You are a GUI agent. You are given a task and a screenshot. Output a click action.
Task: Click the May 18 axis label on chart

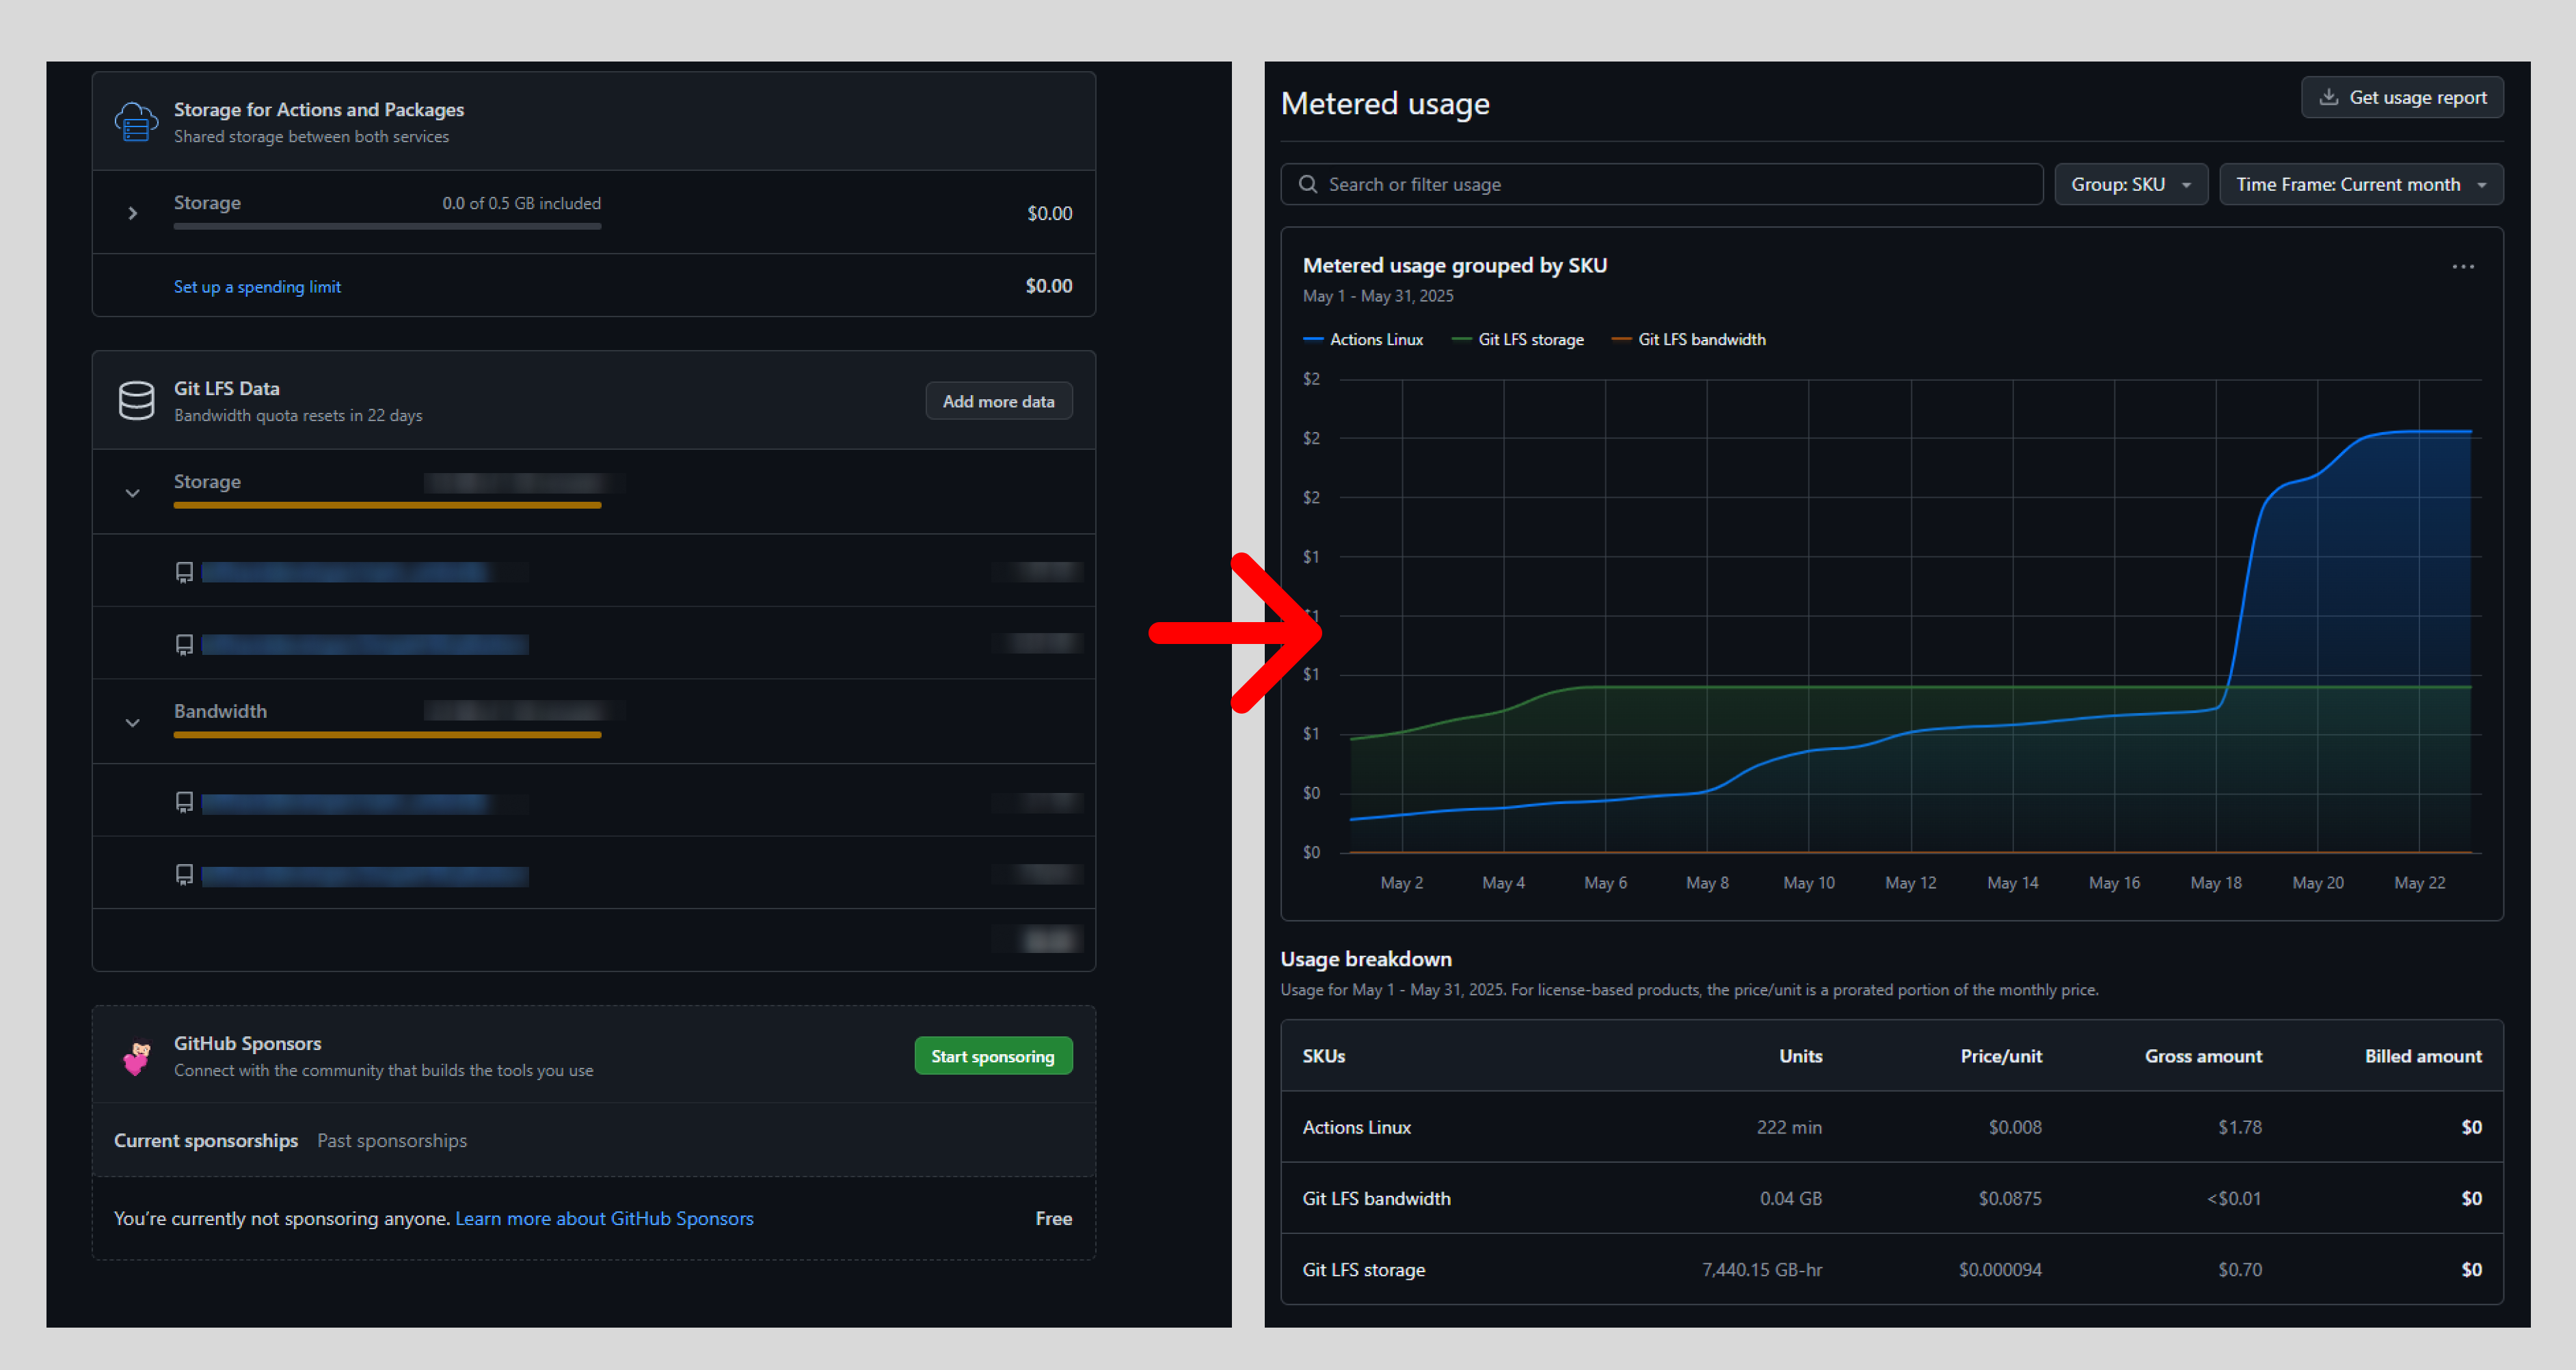point(2215,883)
